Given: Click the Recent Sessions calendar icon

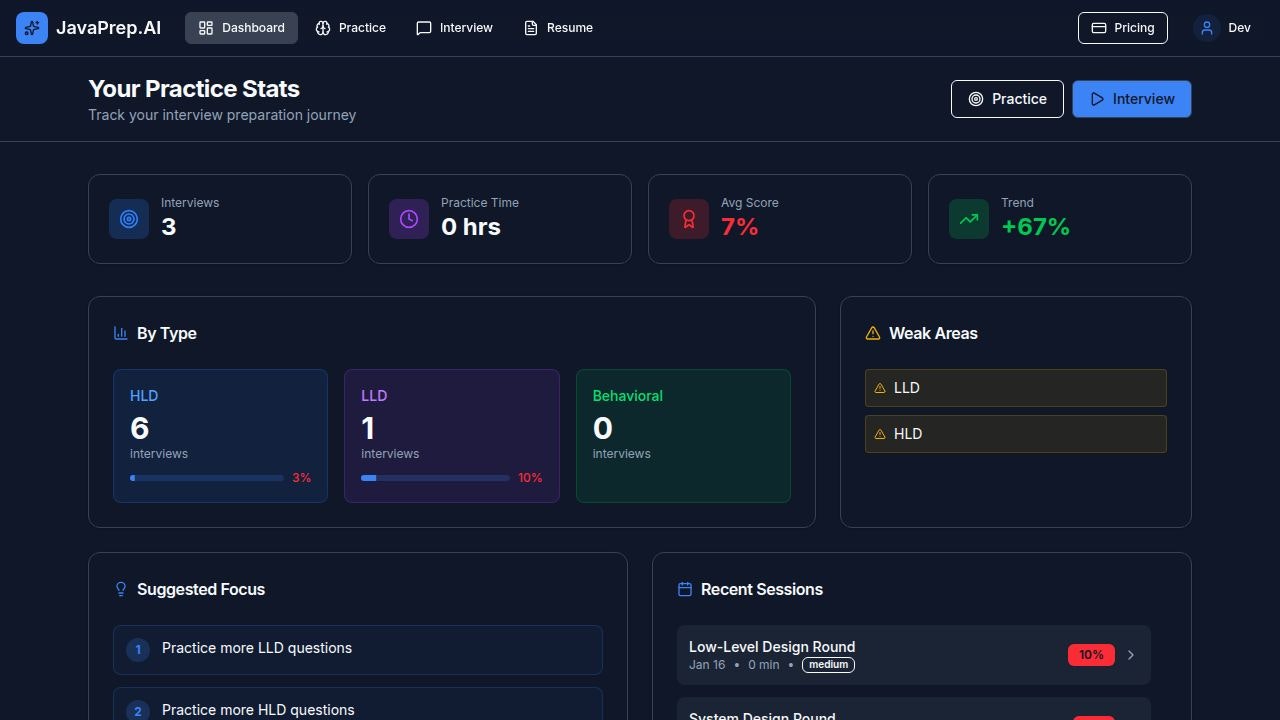Looking at the screenshot, I should point(685,589).
